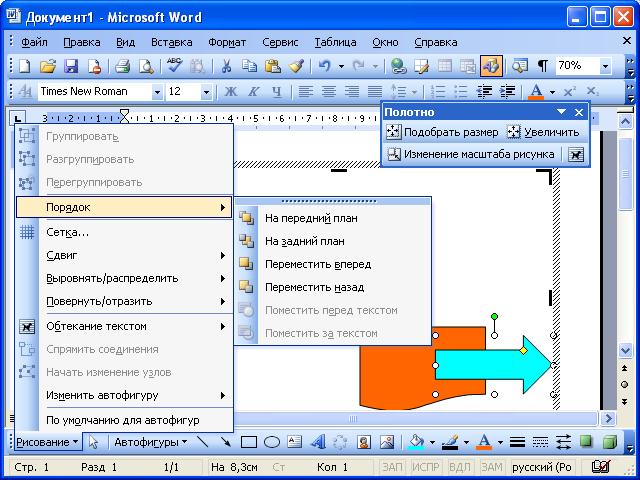The width and height of the screenshot is (640, 480).
Task: Insert clip art icon
Action: tap(364, 442)
